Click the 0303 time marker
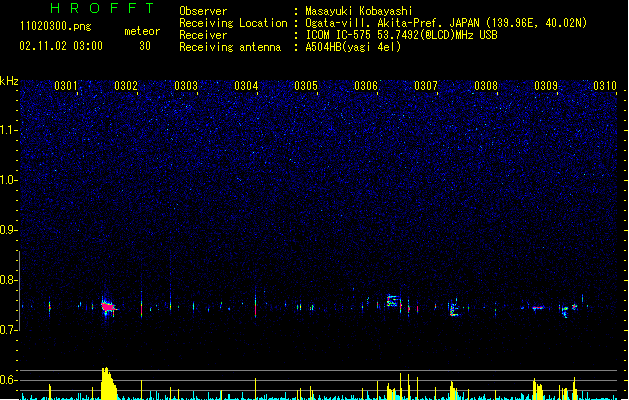 pos(186,86)
